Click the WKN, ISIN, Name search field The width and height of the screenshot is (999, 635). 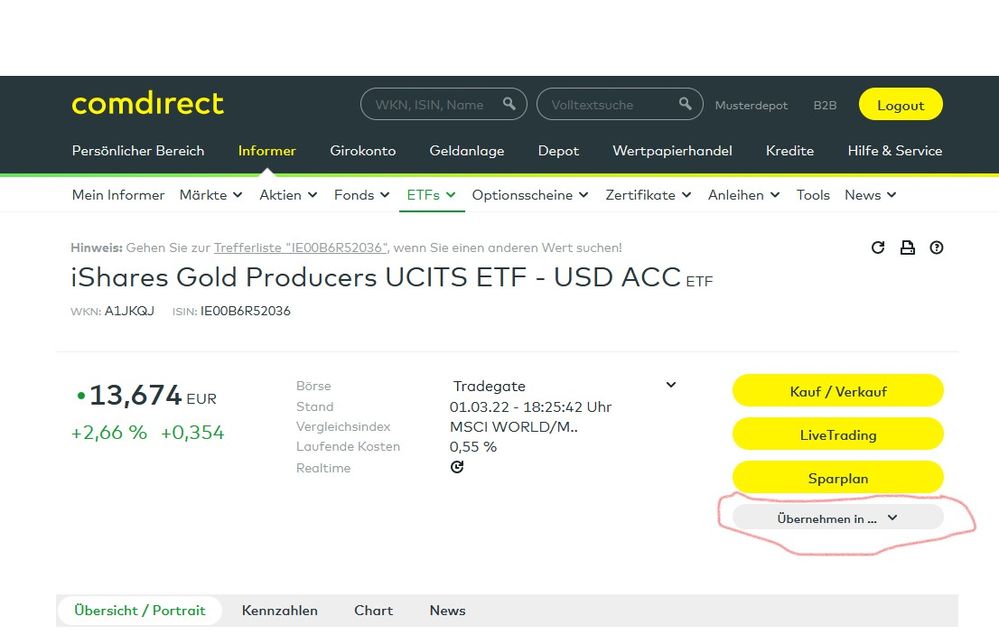tap(429, 104)
